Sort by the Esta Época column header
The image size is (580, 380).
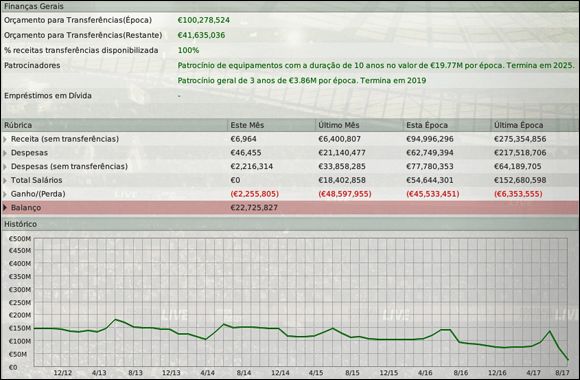click(447, 125)
